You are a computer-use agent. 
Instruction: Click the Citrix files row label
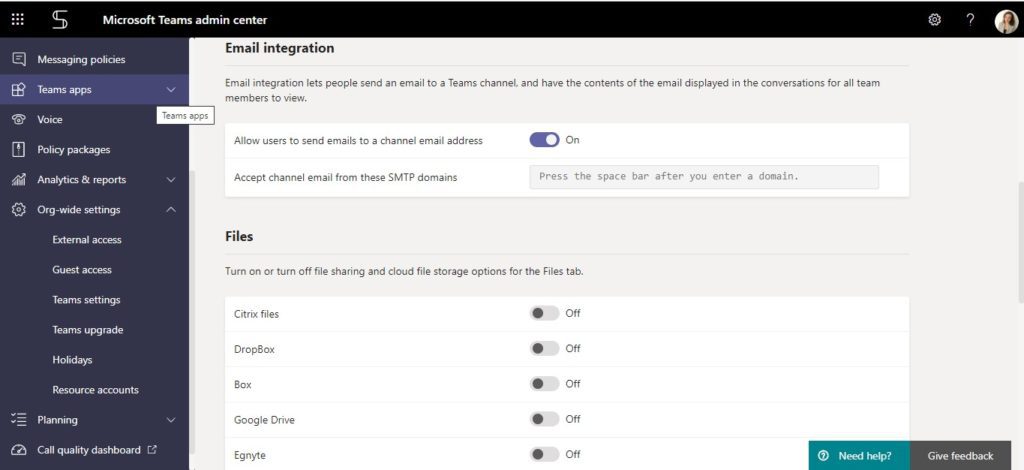[x=257, y=314]
